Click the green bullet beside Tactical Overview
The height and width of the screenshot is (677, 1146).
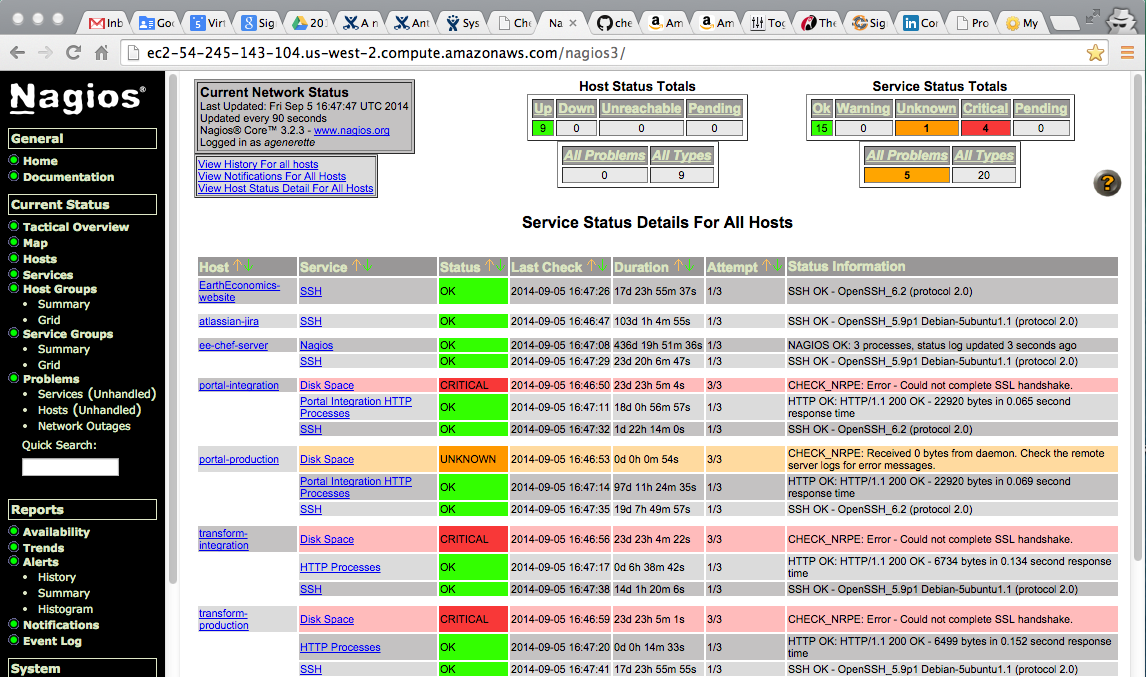coord(14,226)
